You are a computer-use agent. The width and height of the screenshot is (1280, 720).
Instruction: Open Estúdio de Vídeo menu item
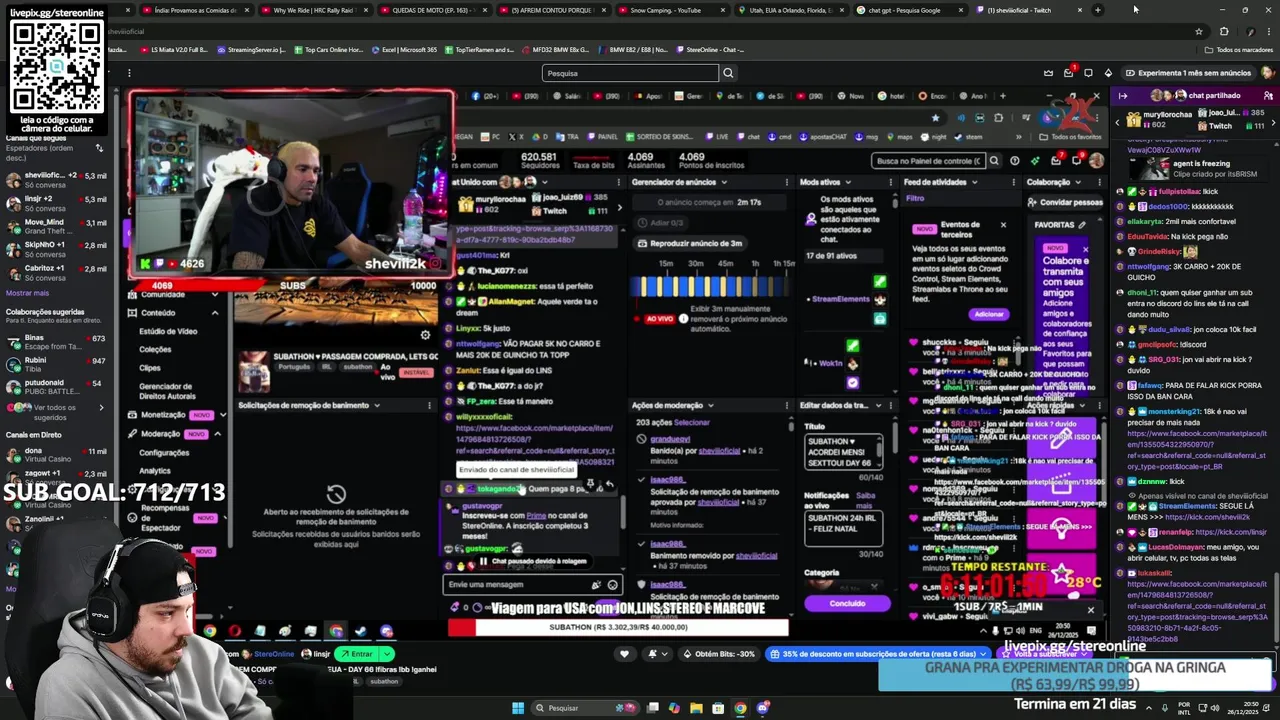pos(168,331)
